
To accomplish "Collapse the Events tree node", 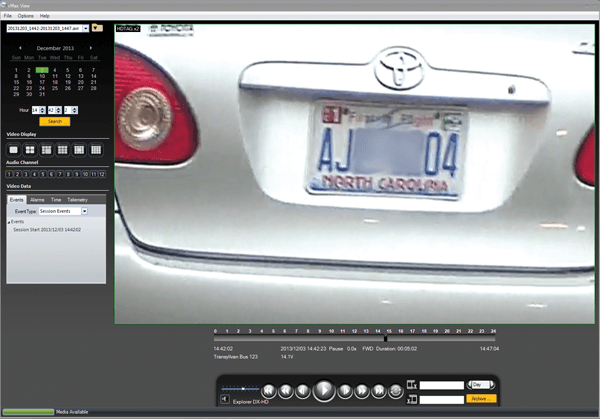I will point(9,222).
